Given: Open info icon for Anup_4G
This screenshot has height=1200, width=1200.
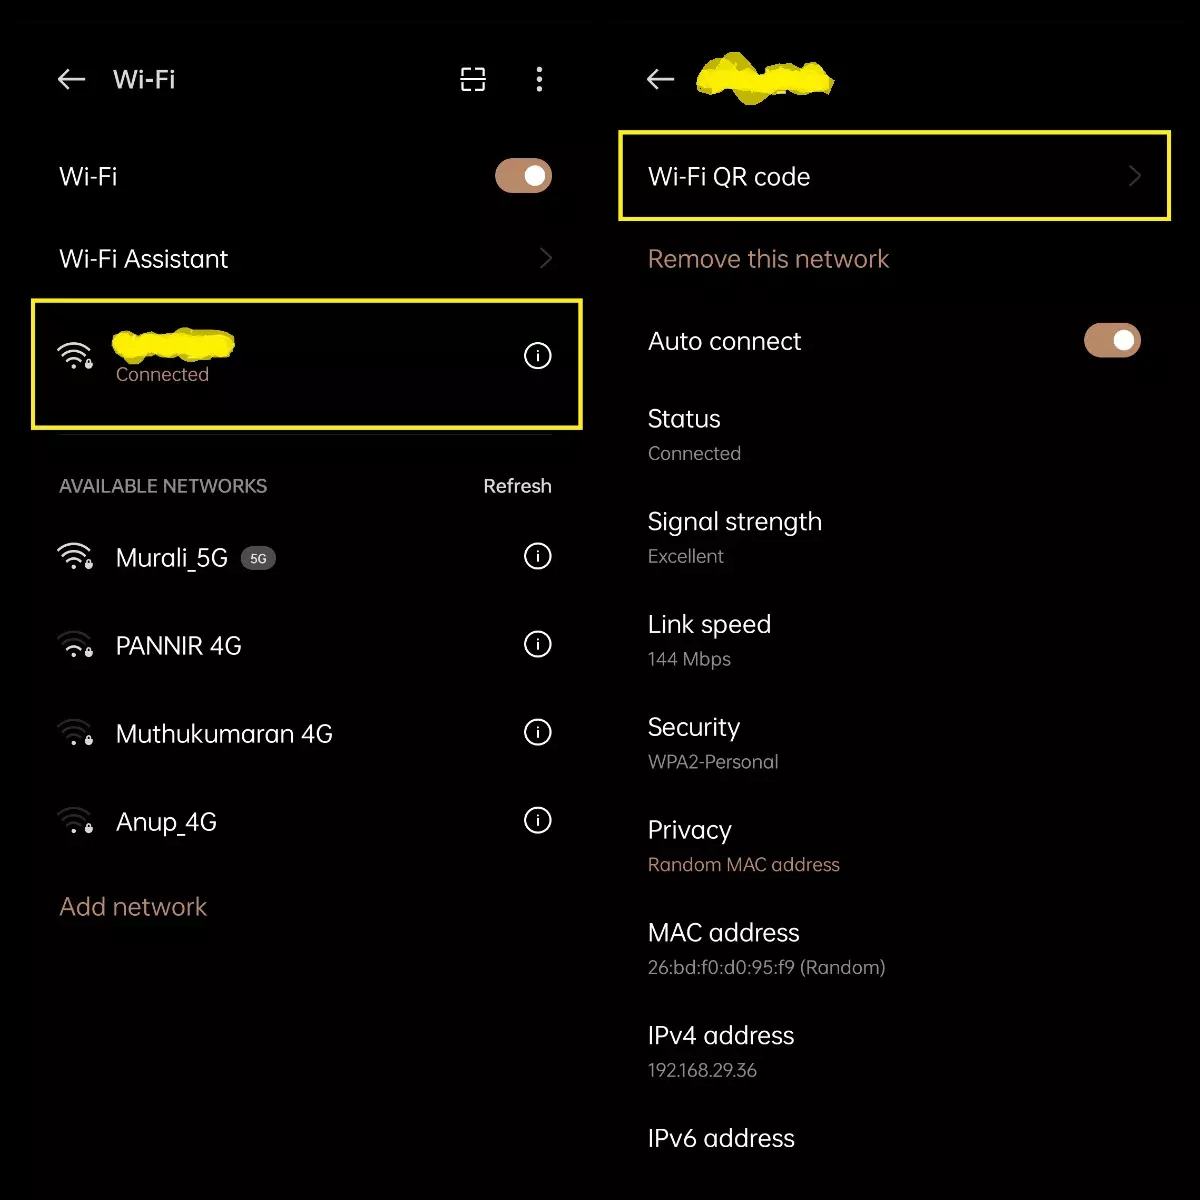Looking at the screenshot, I should coord(538,821).
